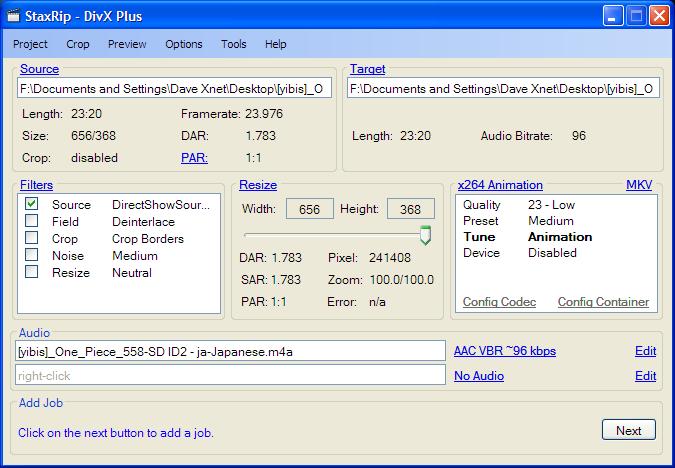Close the StaxRip window
The height and width of the screenshot is (468, 675).
(x=659, y=16)
